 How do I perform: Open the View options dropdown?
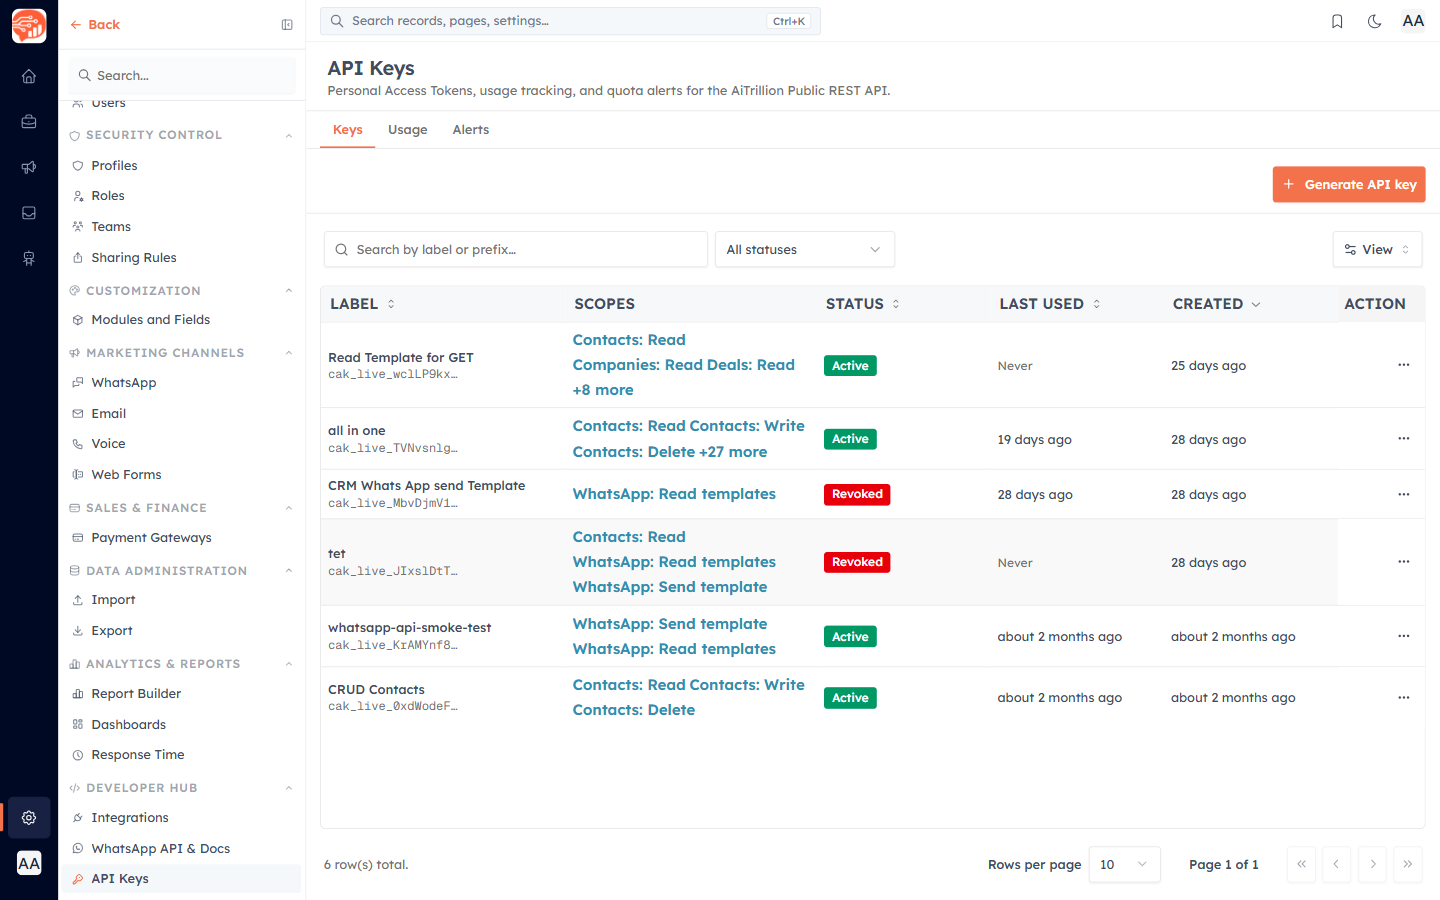click(x=1377, y=249)
